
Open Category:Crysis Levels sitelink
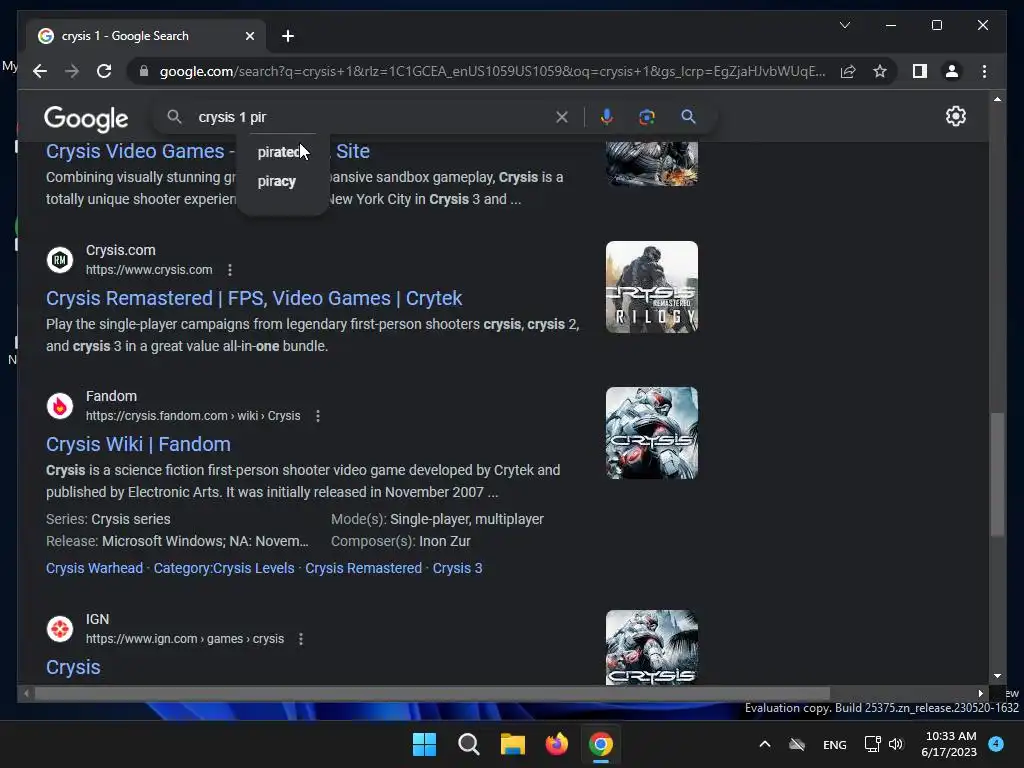[x=224, y=568]
